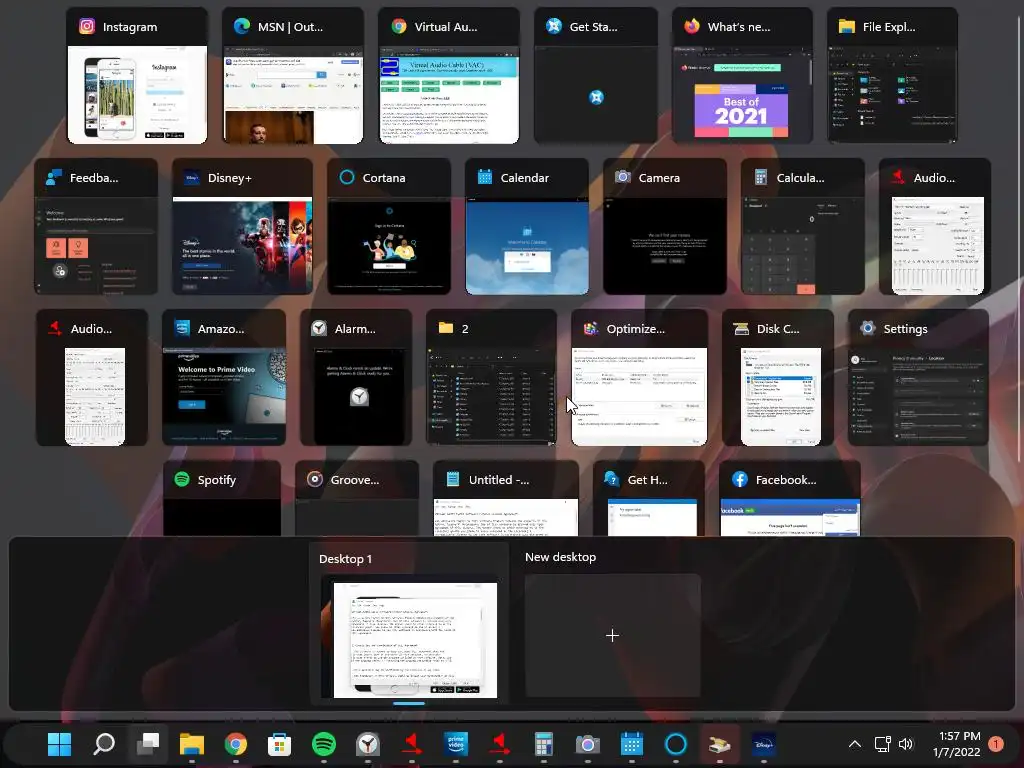The height and width of the screenshot is (768, 1024).
Task: Open Microsoft Store from the taskbar
Action: pyautogui.click(x=280, y=744)
